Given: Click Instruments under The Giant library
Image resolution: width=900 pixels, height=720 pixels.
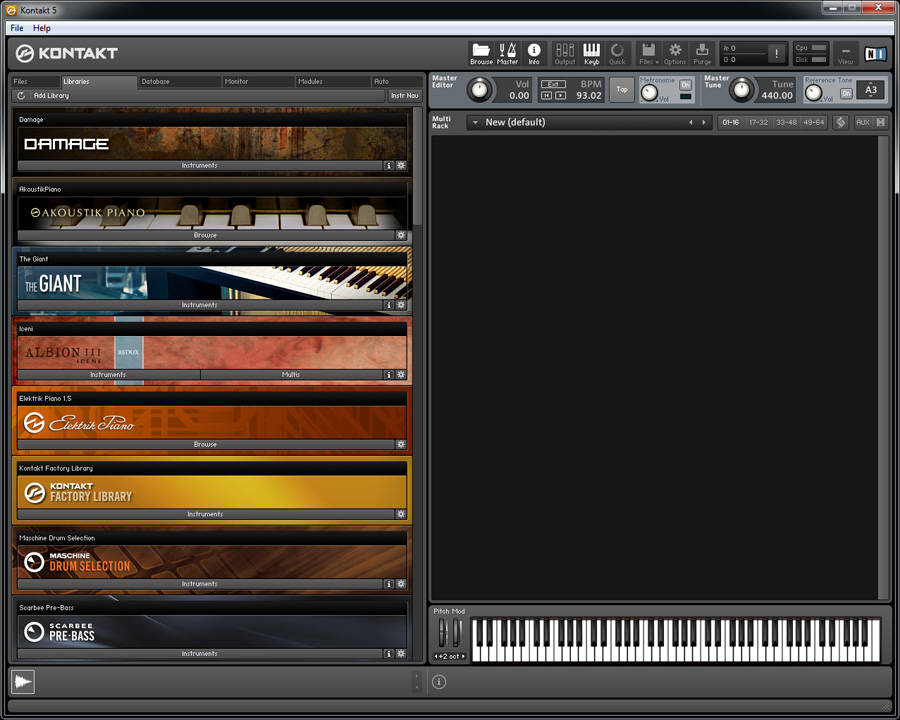Looking at the screenshot, I should (199, 305).
